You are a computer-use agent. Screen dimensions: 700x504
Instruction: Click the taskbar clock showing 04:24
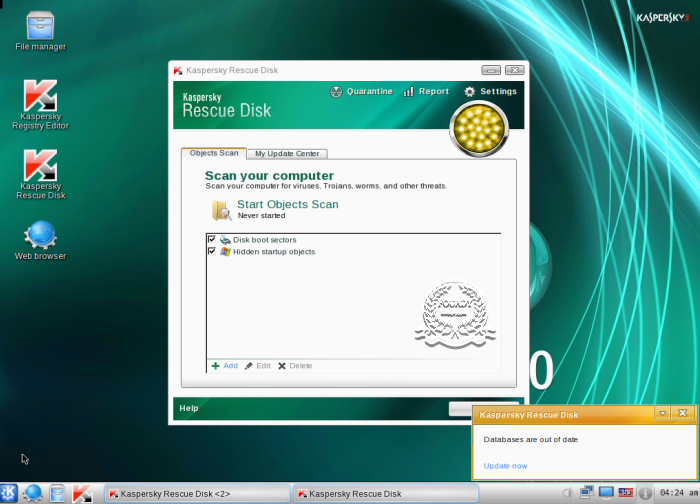point(679,493)
